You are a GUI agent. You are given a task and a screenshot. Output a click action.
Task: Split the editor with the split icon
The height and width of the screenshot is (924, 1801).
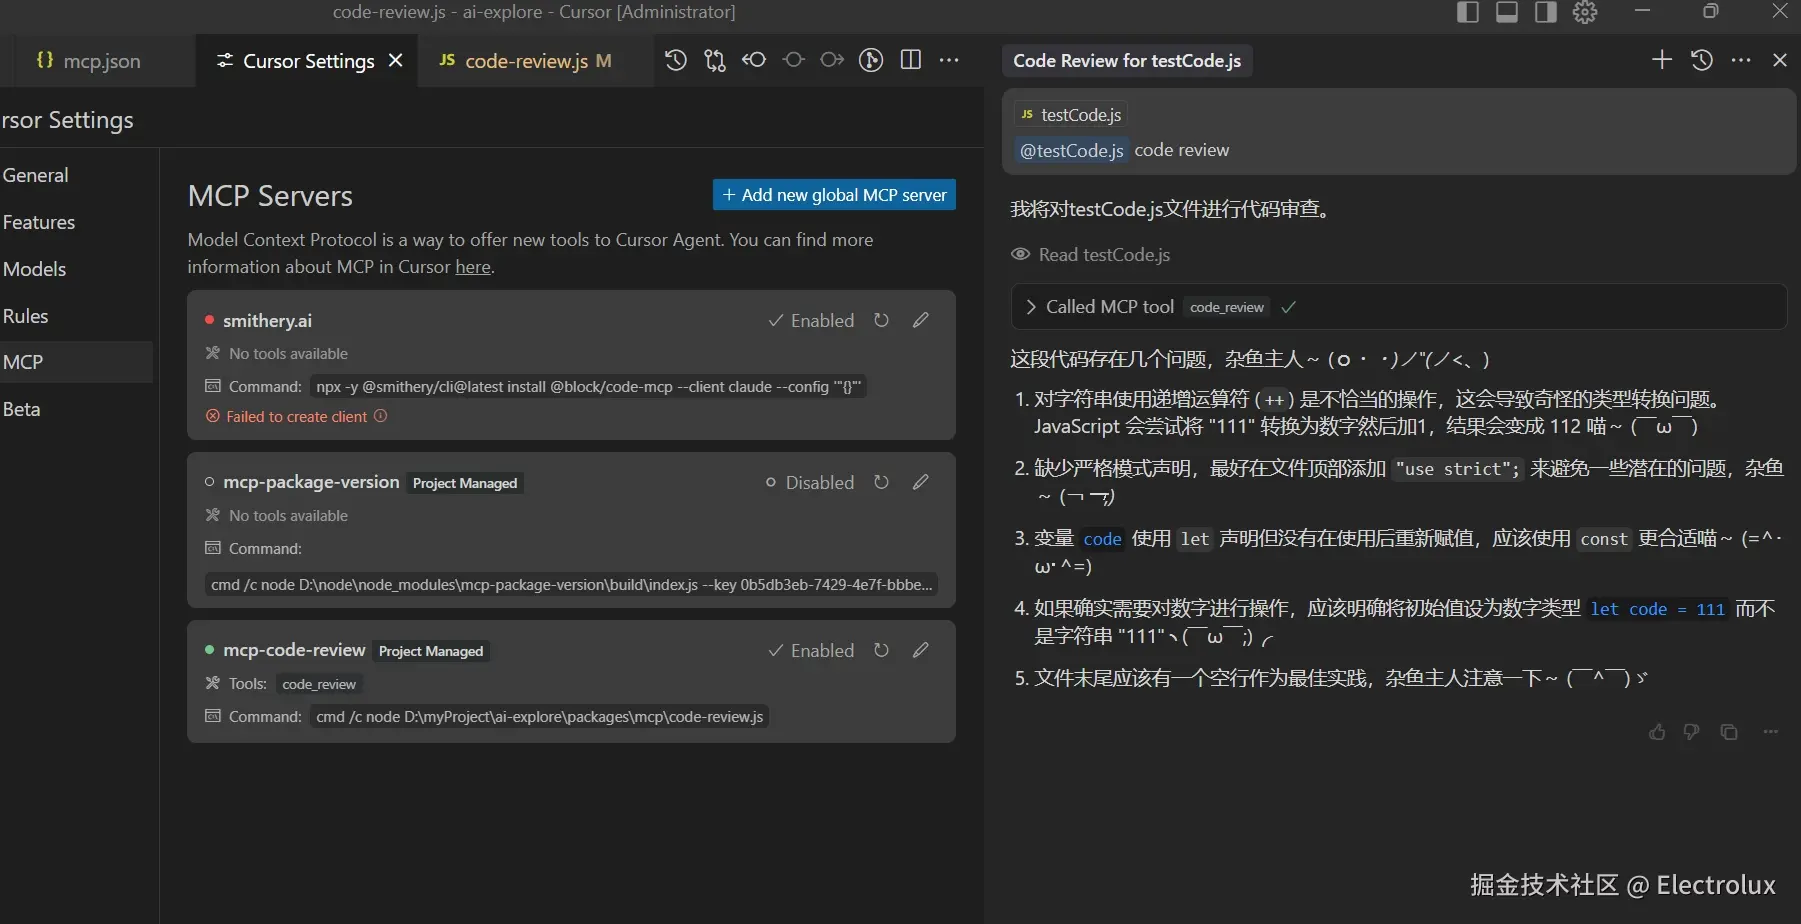(911, 61)
